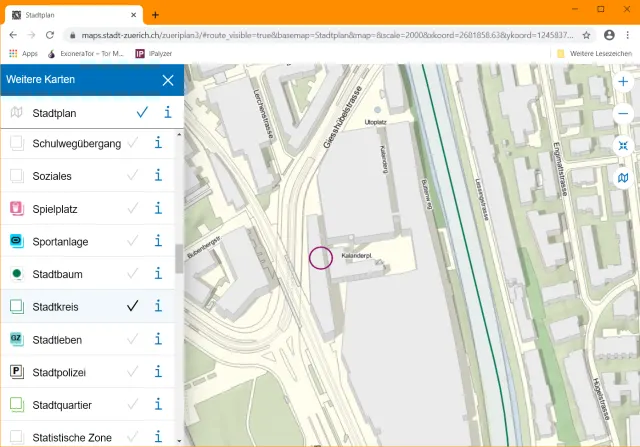Toggle the Stadtquartier layer checkmark

pos(132,405)
